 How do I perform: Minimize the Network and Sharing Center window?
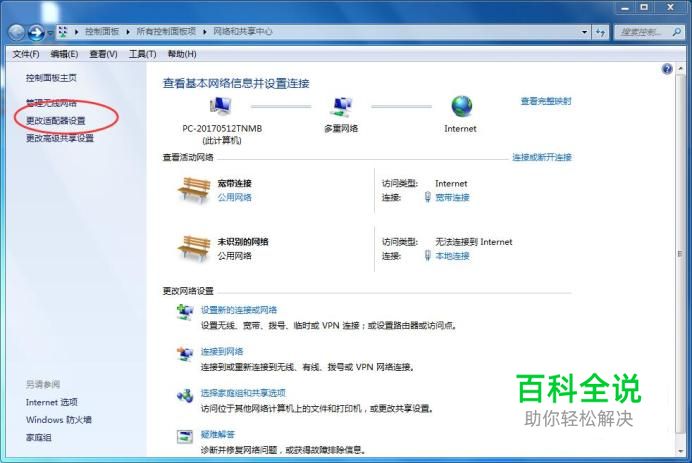(x=625, y=8)
